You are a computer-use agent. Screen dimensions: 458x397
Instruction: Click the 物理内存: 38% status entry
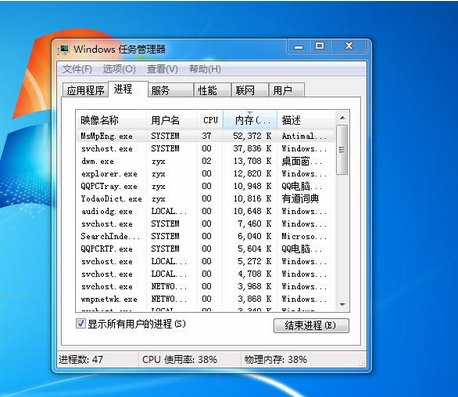[275, 360]
